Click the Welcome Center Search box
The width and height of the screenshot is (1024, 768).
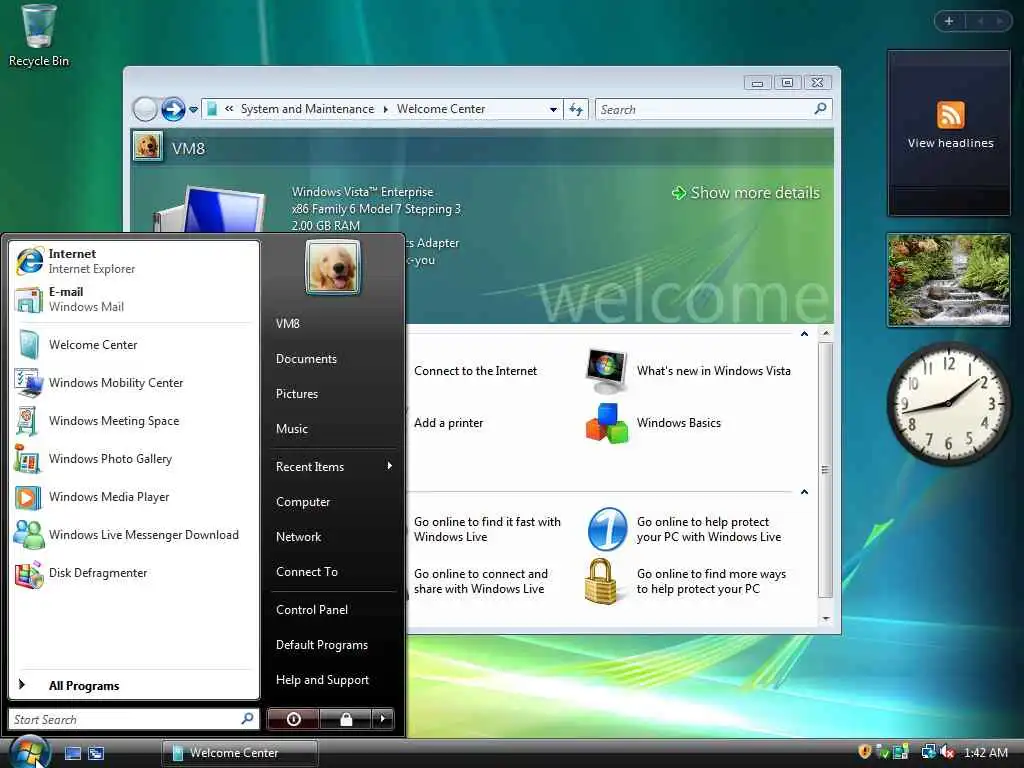tap(713, 109)
